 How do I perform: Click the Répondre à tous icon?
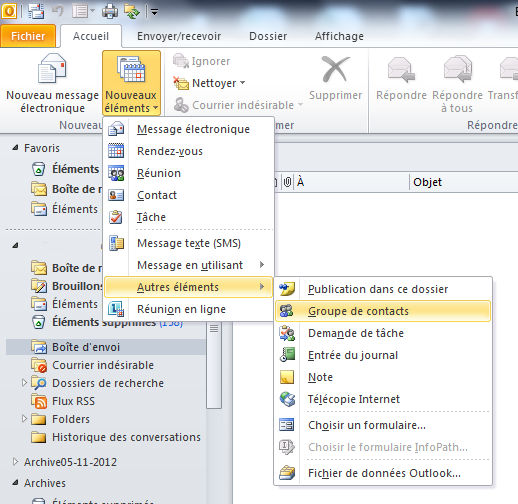pos(458,70)
